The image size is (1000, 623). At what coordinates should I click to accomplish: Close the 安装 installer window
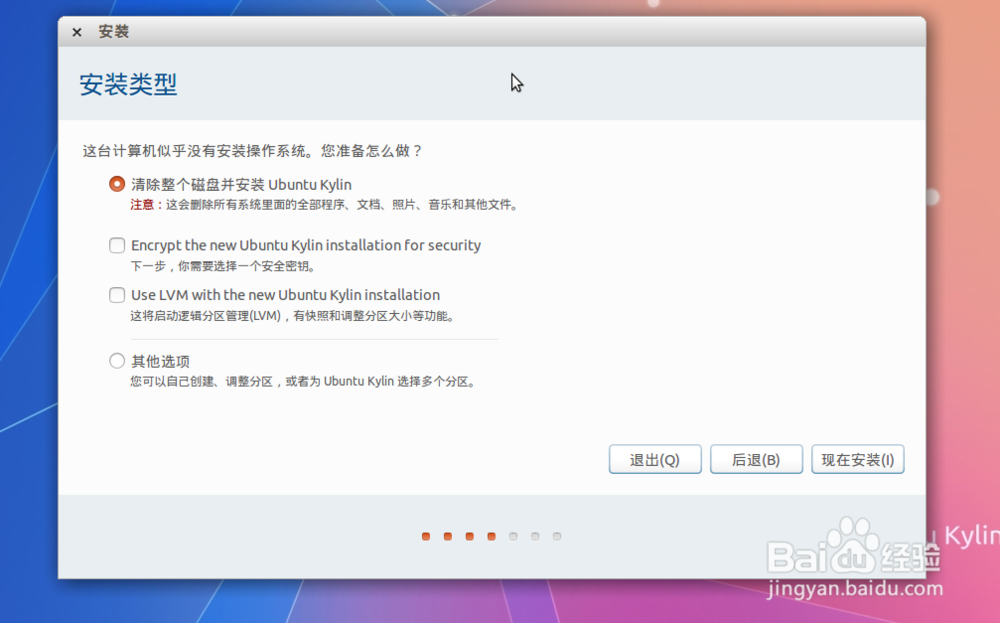(x=76, y=31)
